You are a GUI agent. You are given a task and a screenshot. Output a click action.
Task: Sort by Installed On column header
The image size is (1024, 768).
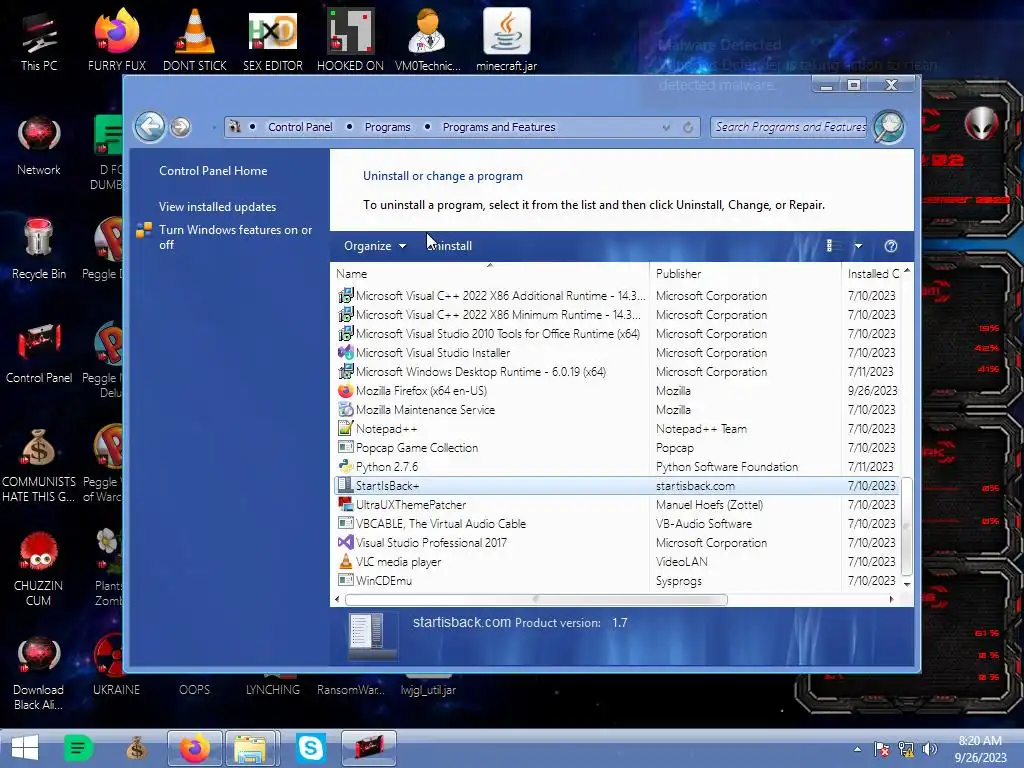[872, 274]
